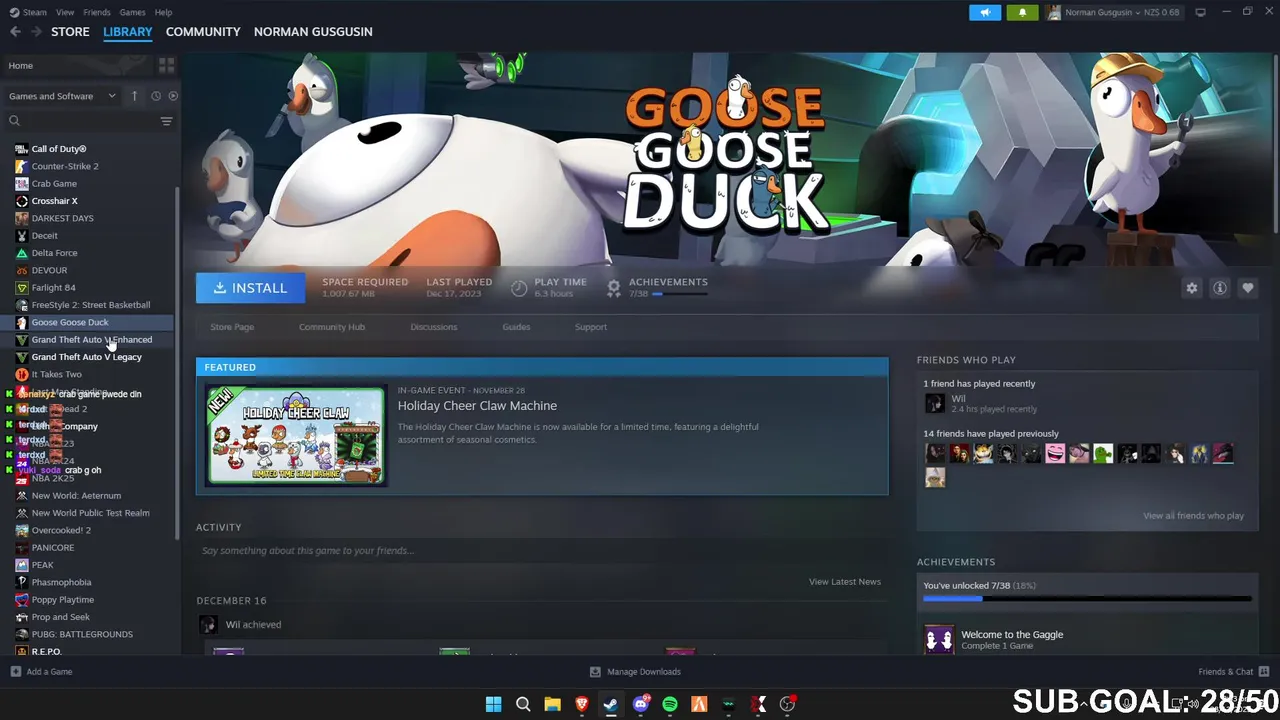Click the play time clock icon

[519, 288]
